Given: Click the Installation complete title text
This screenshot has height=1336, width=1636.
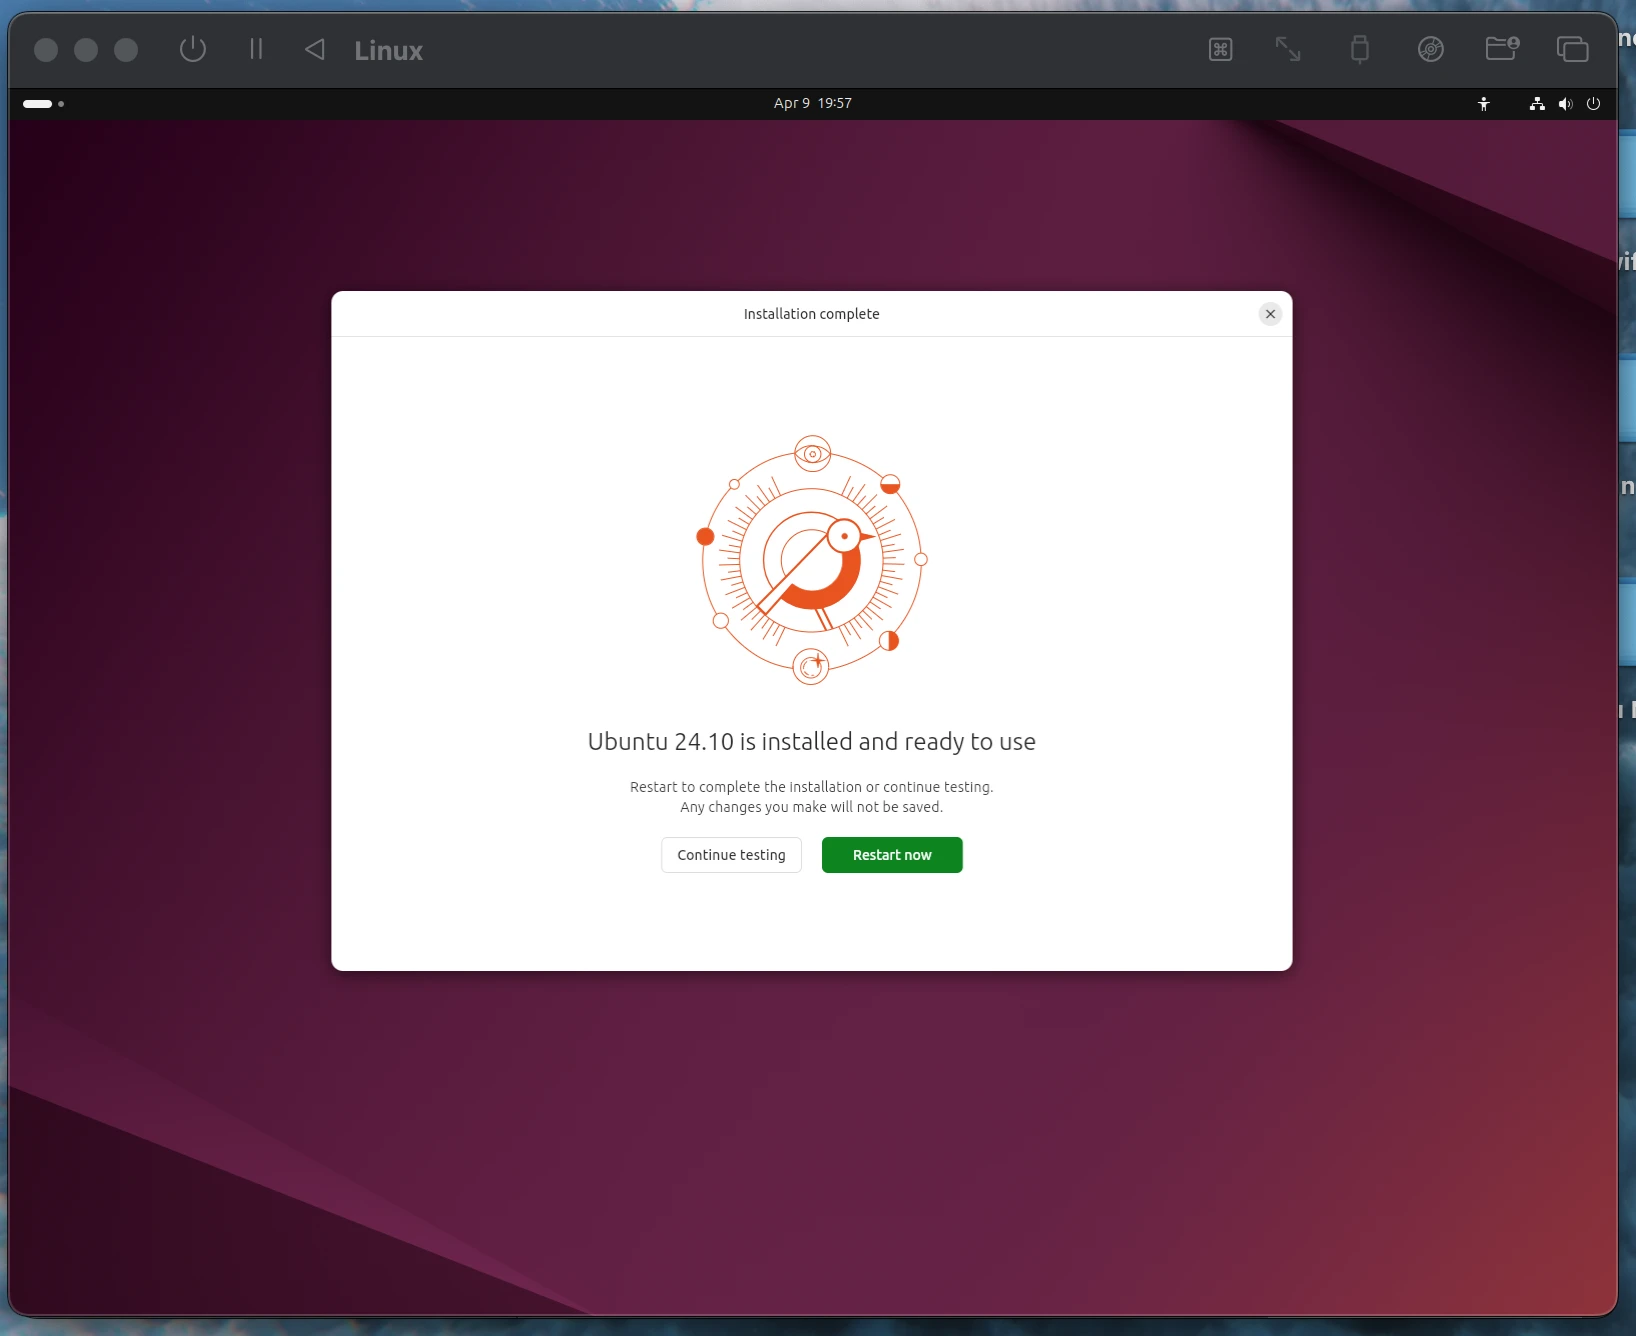Looking at the screenshot, I should (x=811, y=314).
